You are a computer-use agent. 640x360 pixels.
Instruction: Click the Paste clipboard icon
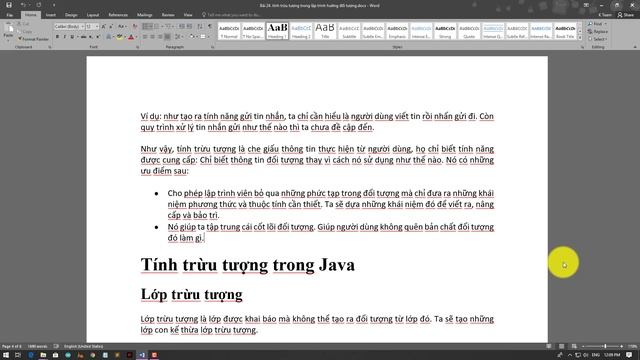coord(9,28)
